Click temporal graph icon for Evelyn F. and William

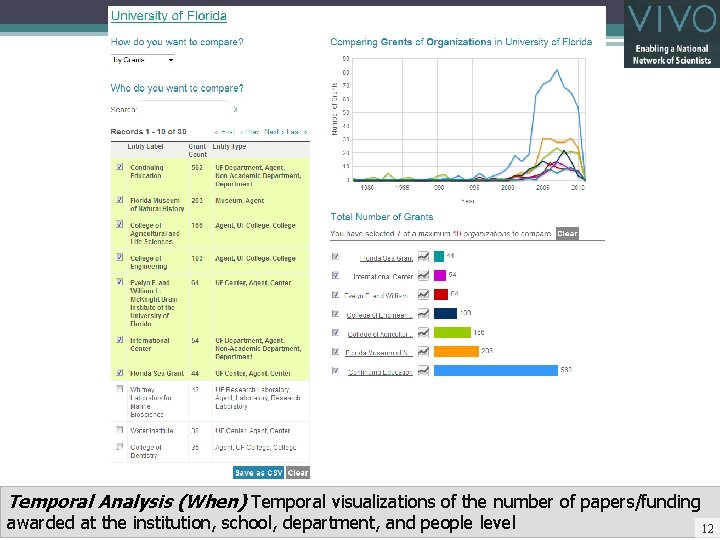pyautogui.click(x=423, y=294)
